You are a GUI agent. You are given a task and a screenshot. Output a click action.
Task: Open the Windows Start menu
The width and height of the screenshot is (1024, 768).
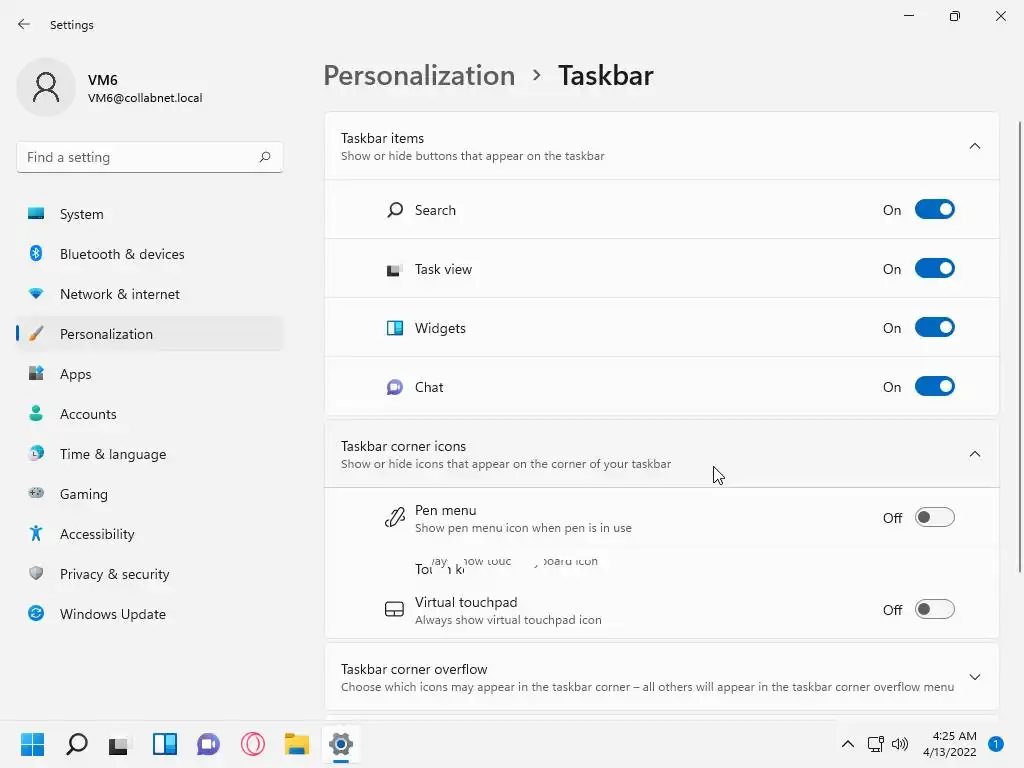pos(33,744)
